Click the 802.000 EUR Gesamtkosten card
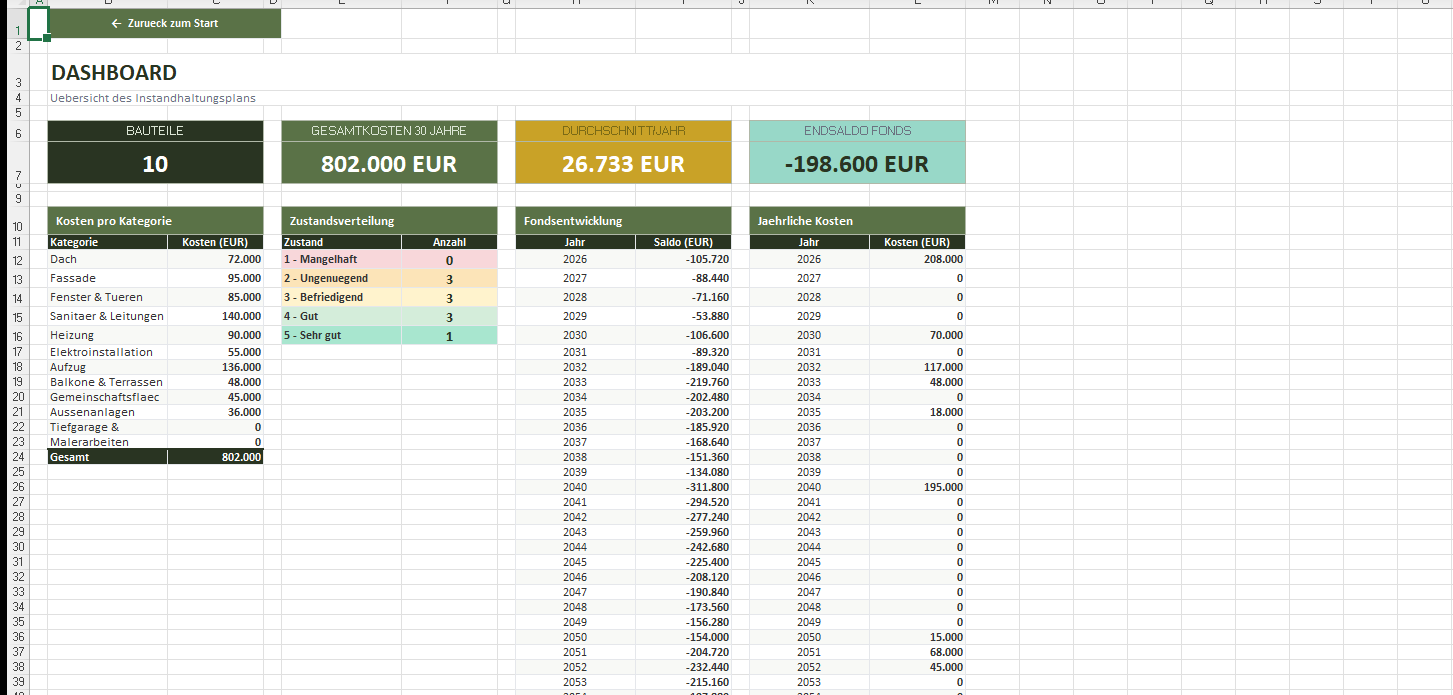This screenshot has height=695, width=1453. pos(389,164)
